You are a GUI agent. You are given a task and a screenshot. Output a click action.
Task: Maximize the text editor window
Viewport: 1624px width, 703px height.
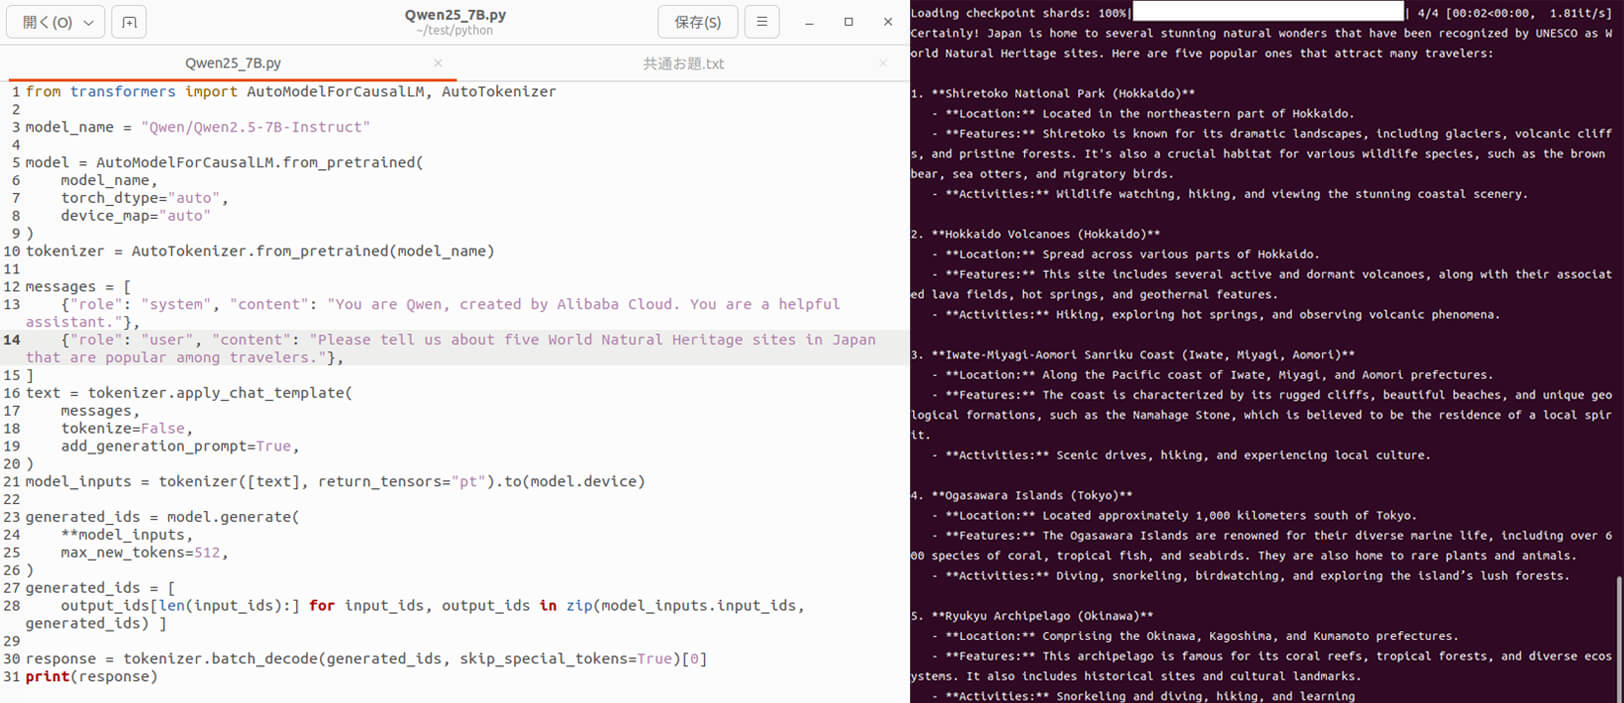(848, 22)
